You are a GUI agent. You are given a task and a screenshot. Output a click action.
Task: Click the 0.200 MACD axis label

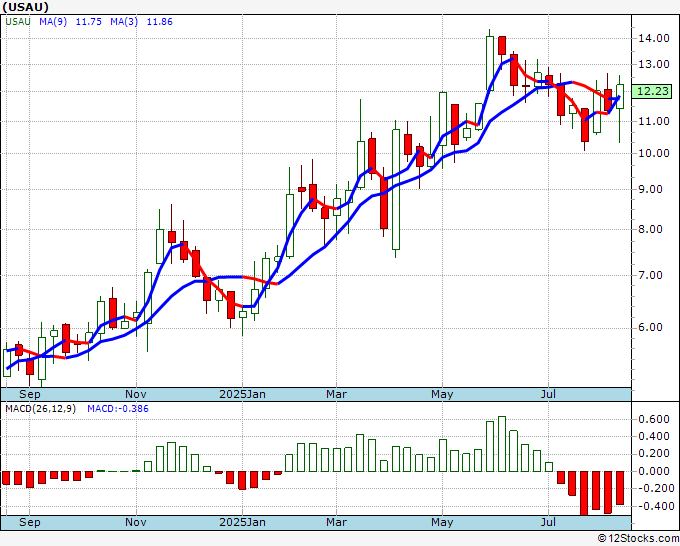click(x=654, y=454)
